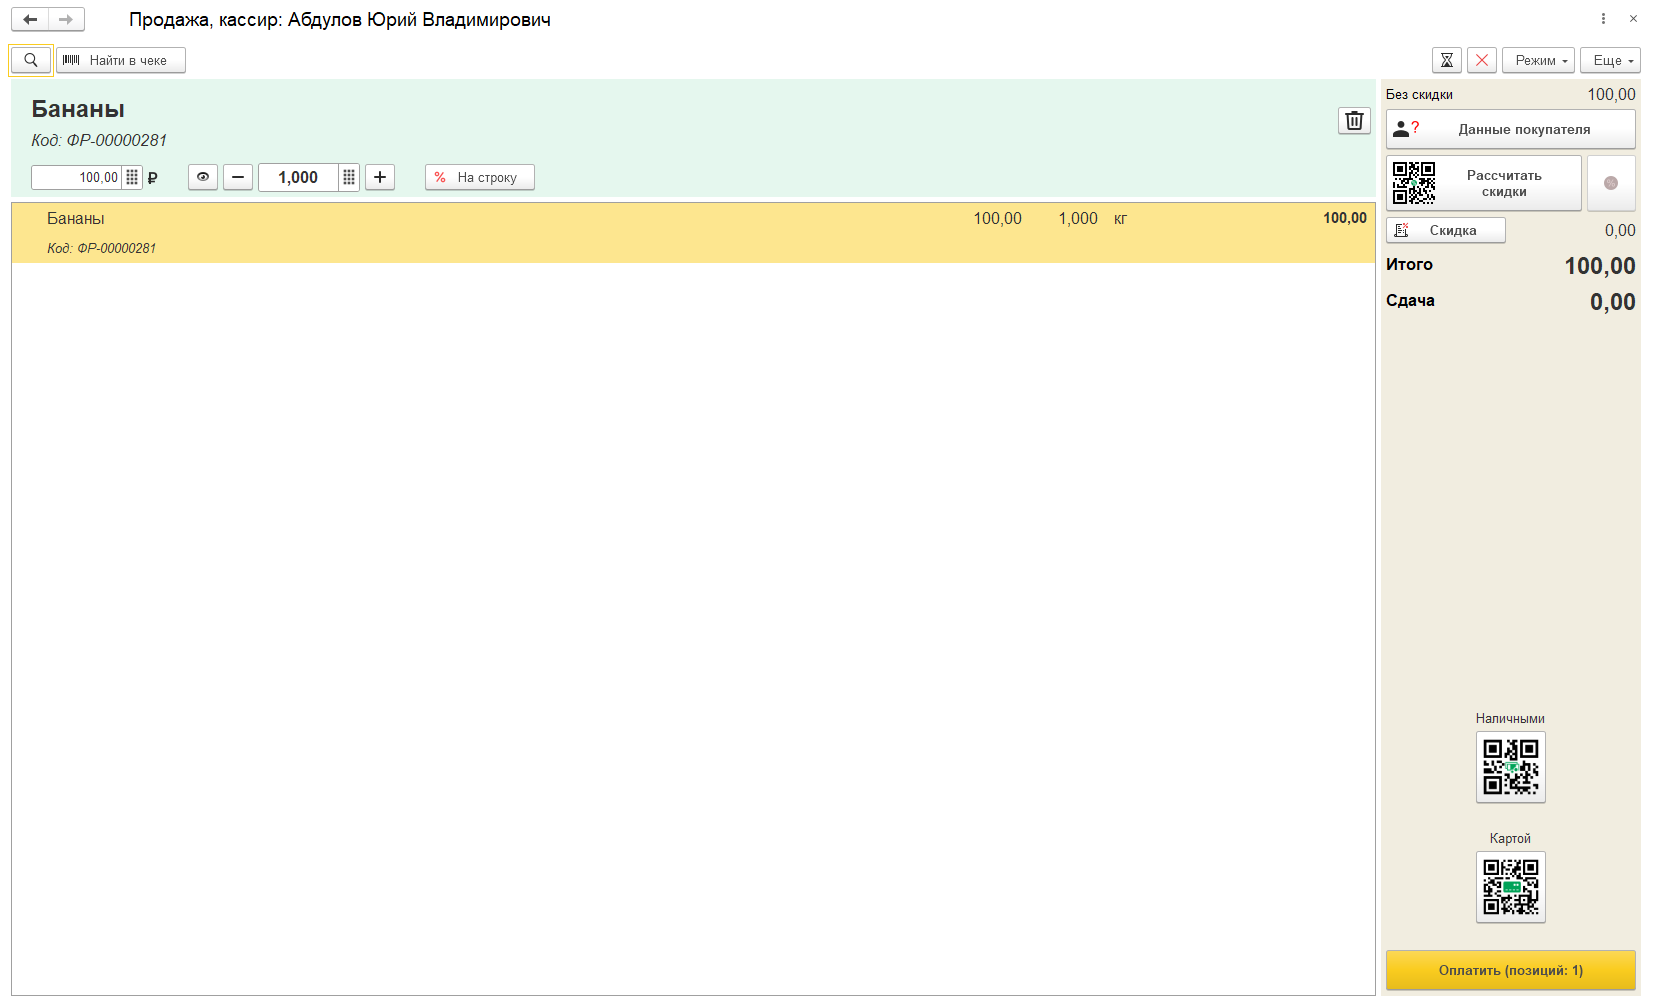Increase quantity with the plus button
This screenshot has width=1660, height=1005.
[380, 178]
